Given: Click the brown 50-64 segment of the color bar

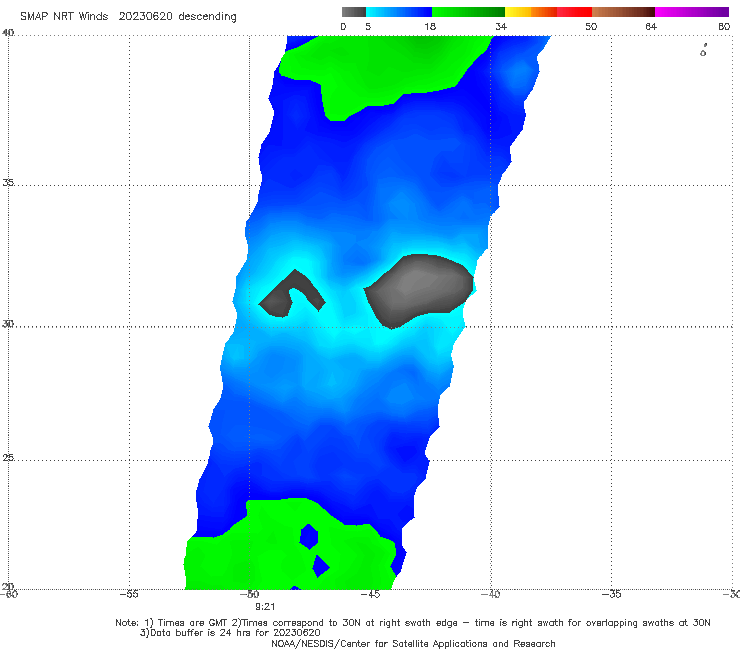Looking at the screenshot, I should (x=623, y=12).
